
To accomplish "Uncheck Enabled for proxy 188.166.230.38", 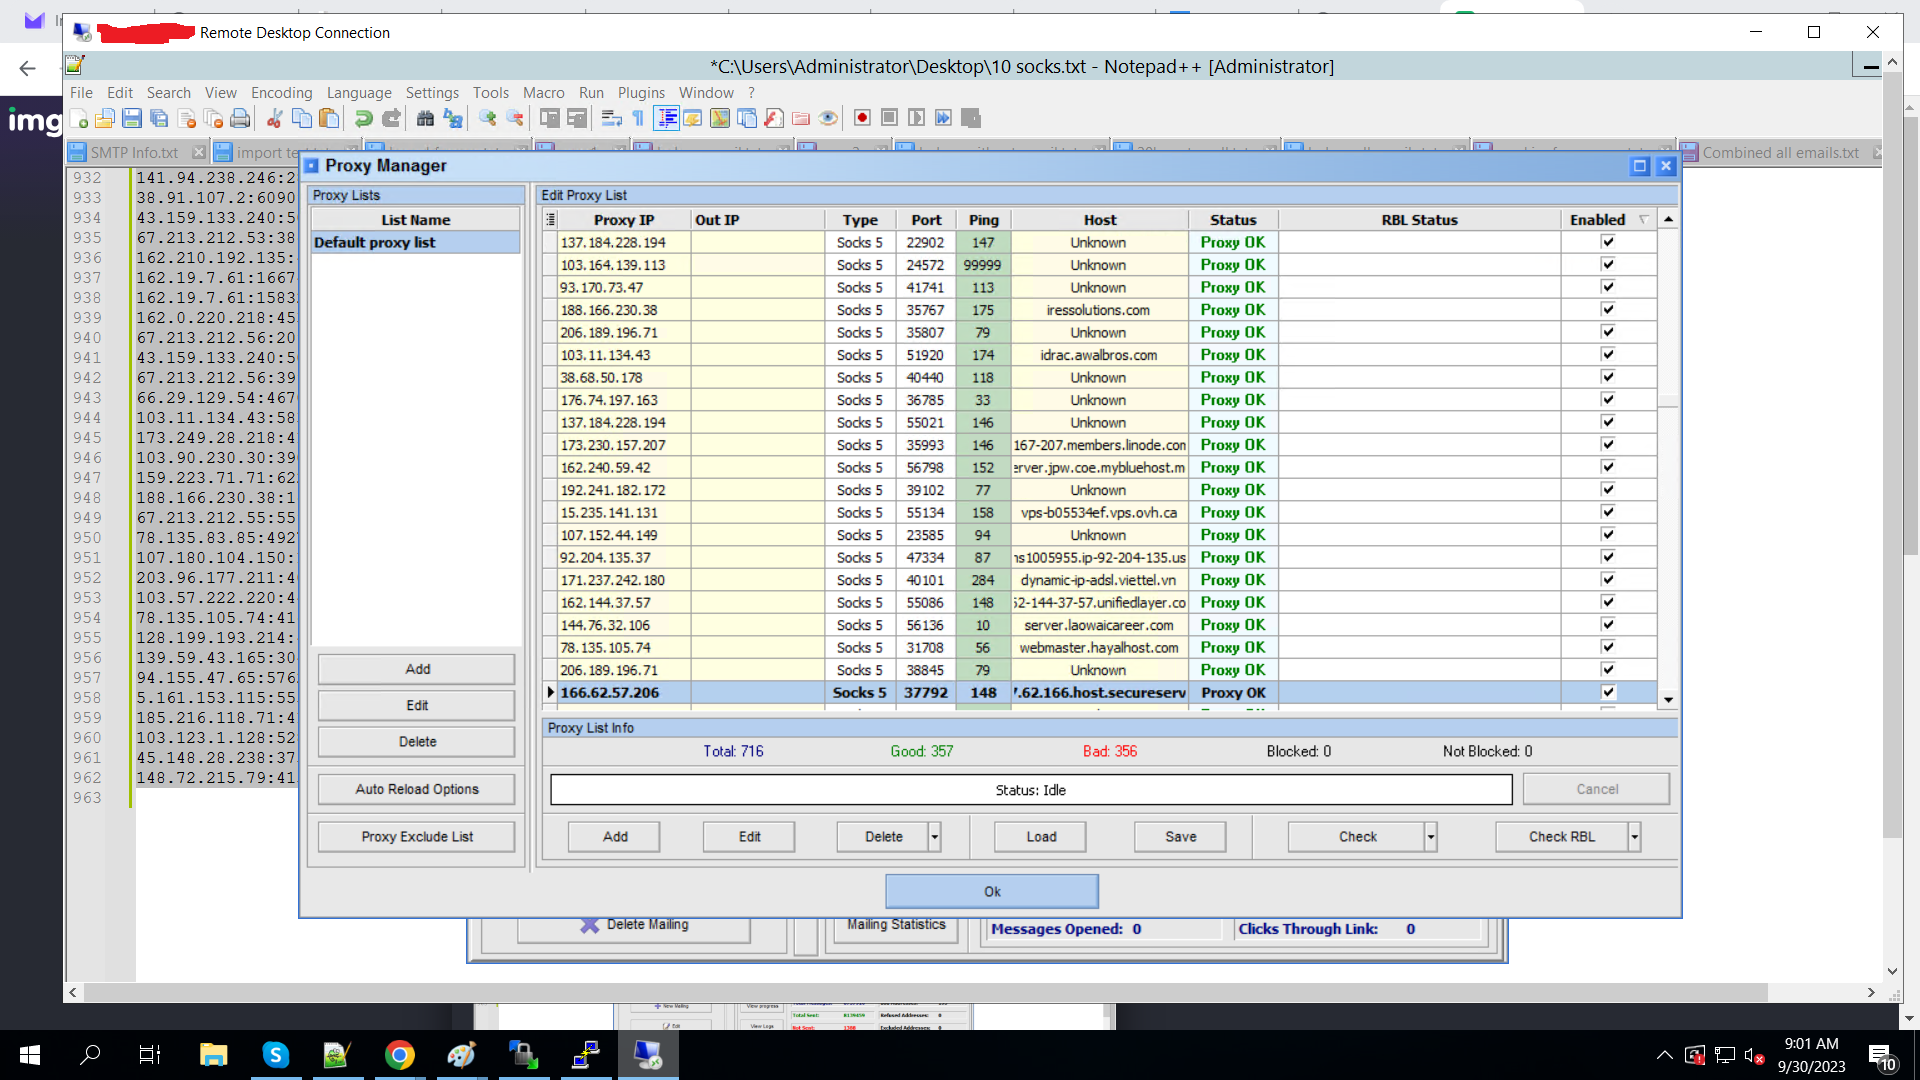I will 1608,309.
